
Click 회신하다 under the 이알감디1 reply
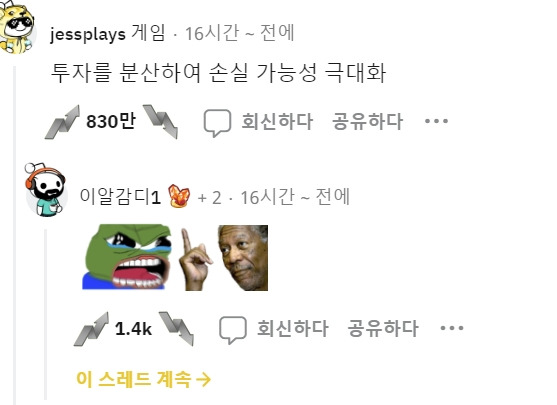point(293,328)
